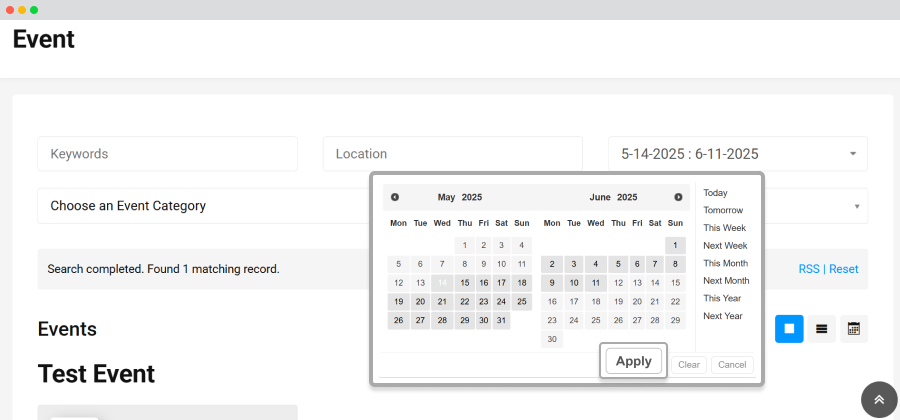Pick June 30 in calendar

point(552,339)
